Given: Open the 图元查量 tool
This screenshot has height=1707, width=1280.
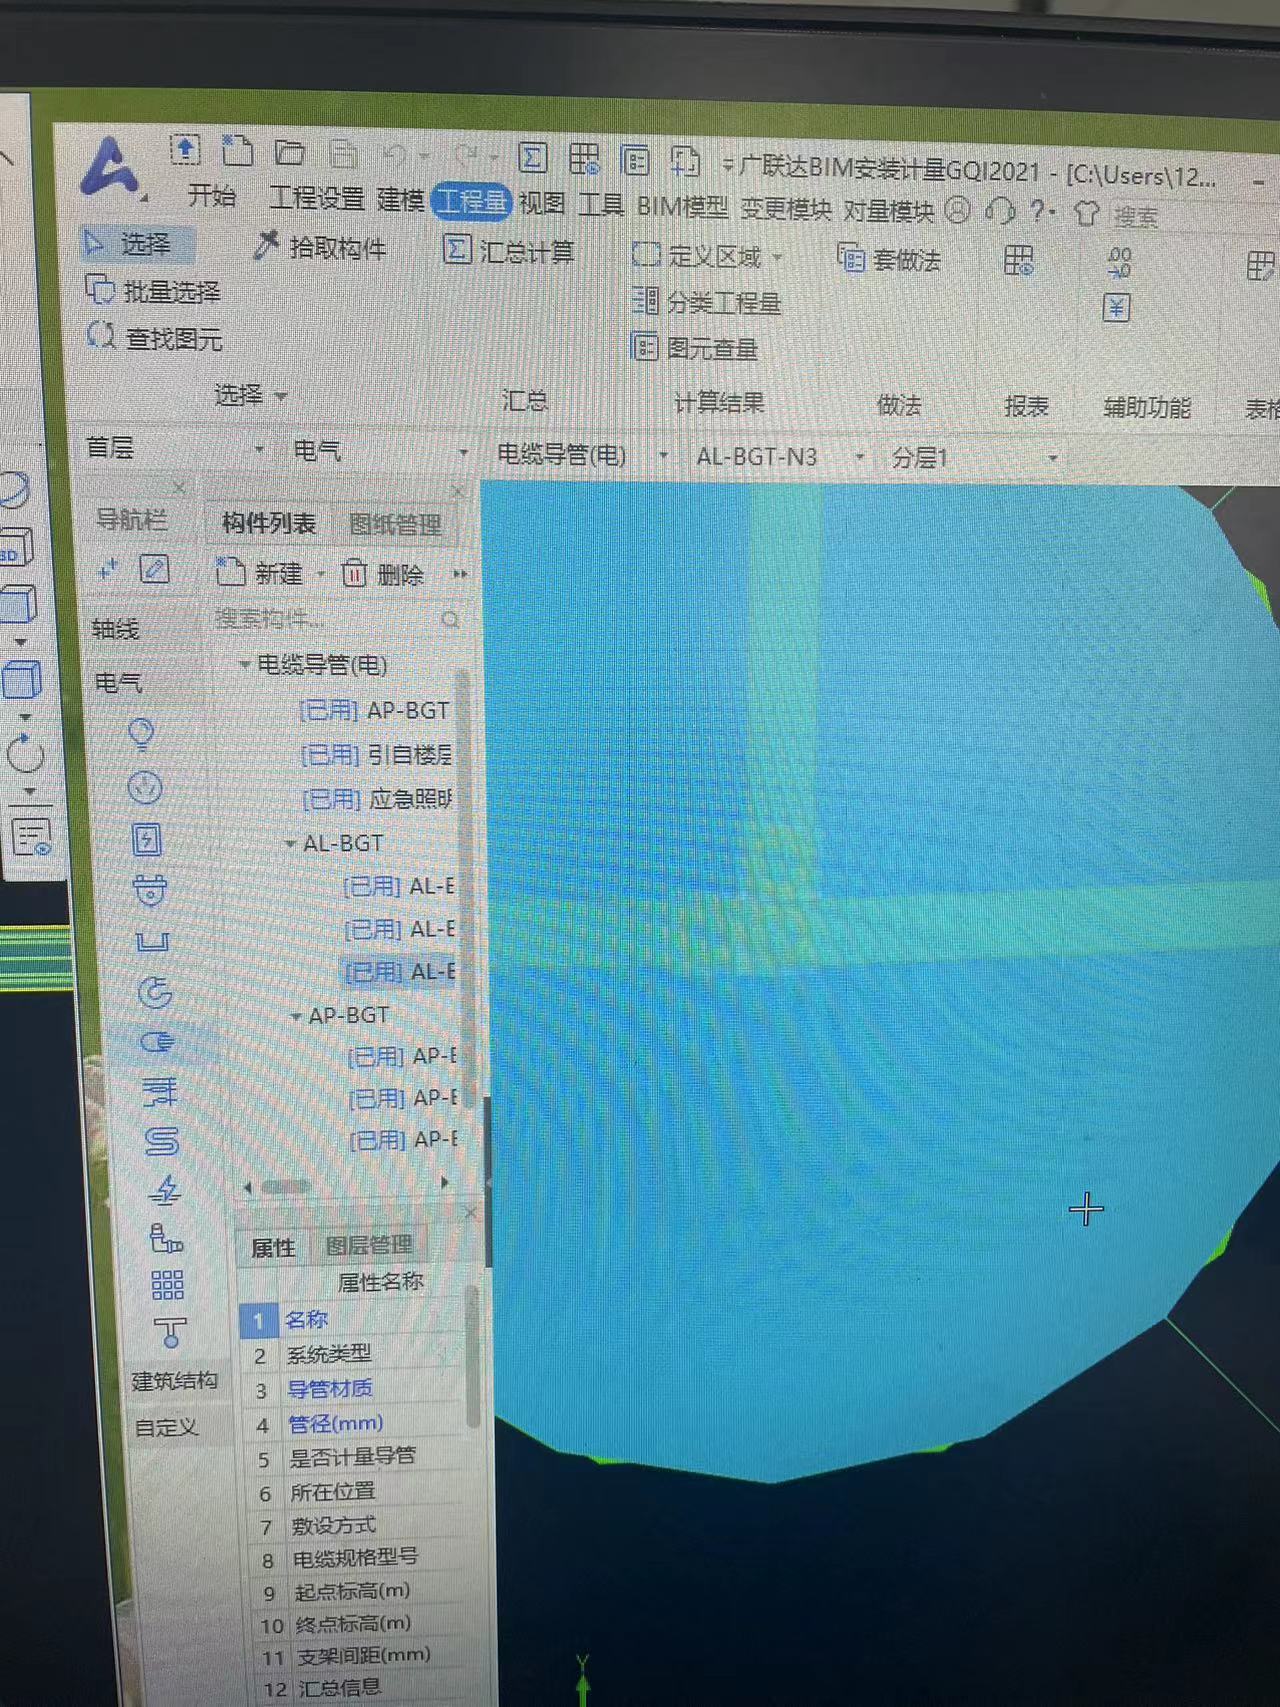Looking at the screenshot, I should pyautogui.click(x=695, y=348).
